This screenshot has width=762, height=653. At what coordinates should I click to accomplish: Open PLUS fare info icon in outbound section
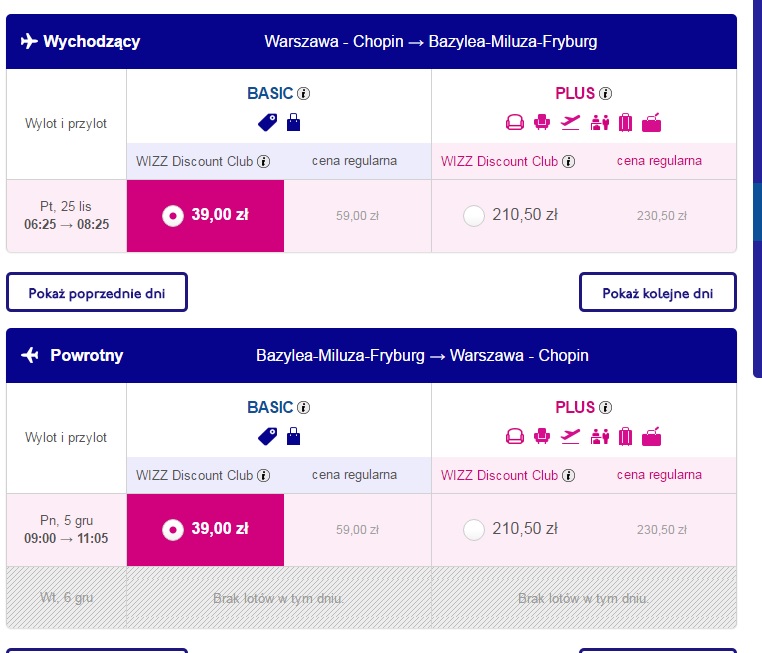point(605,93)
